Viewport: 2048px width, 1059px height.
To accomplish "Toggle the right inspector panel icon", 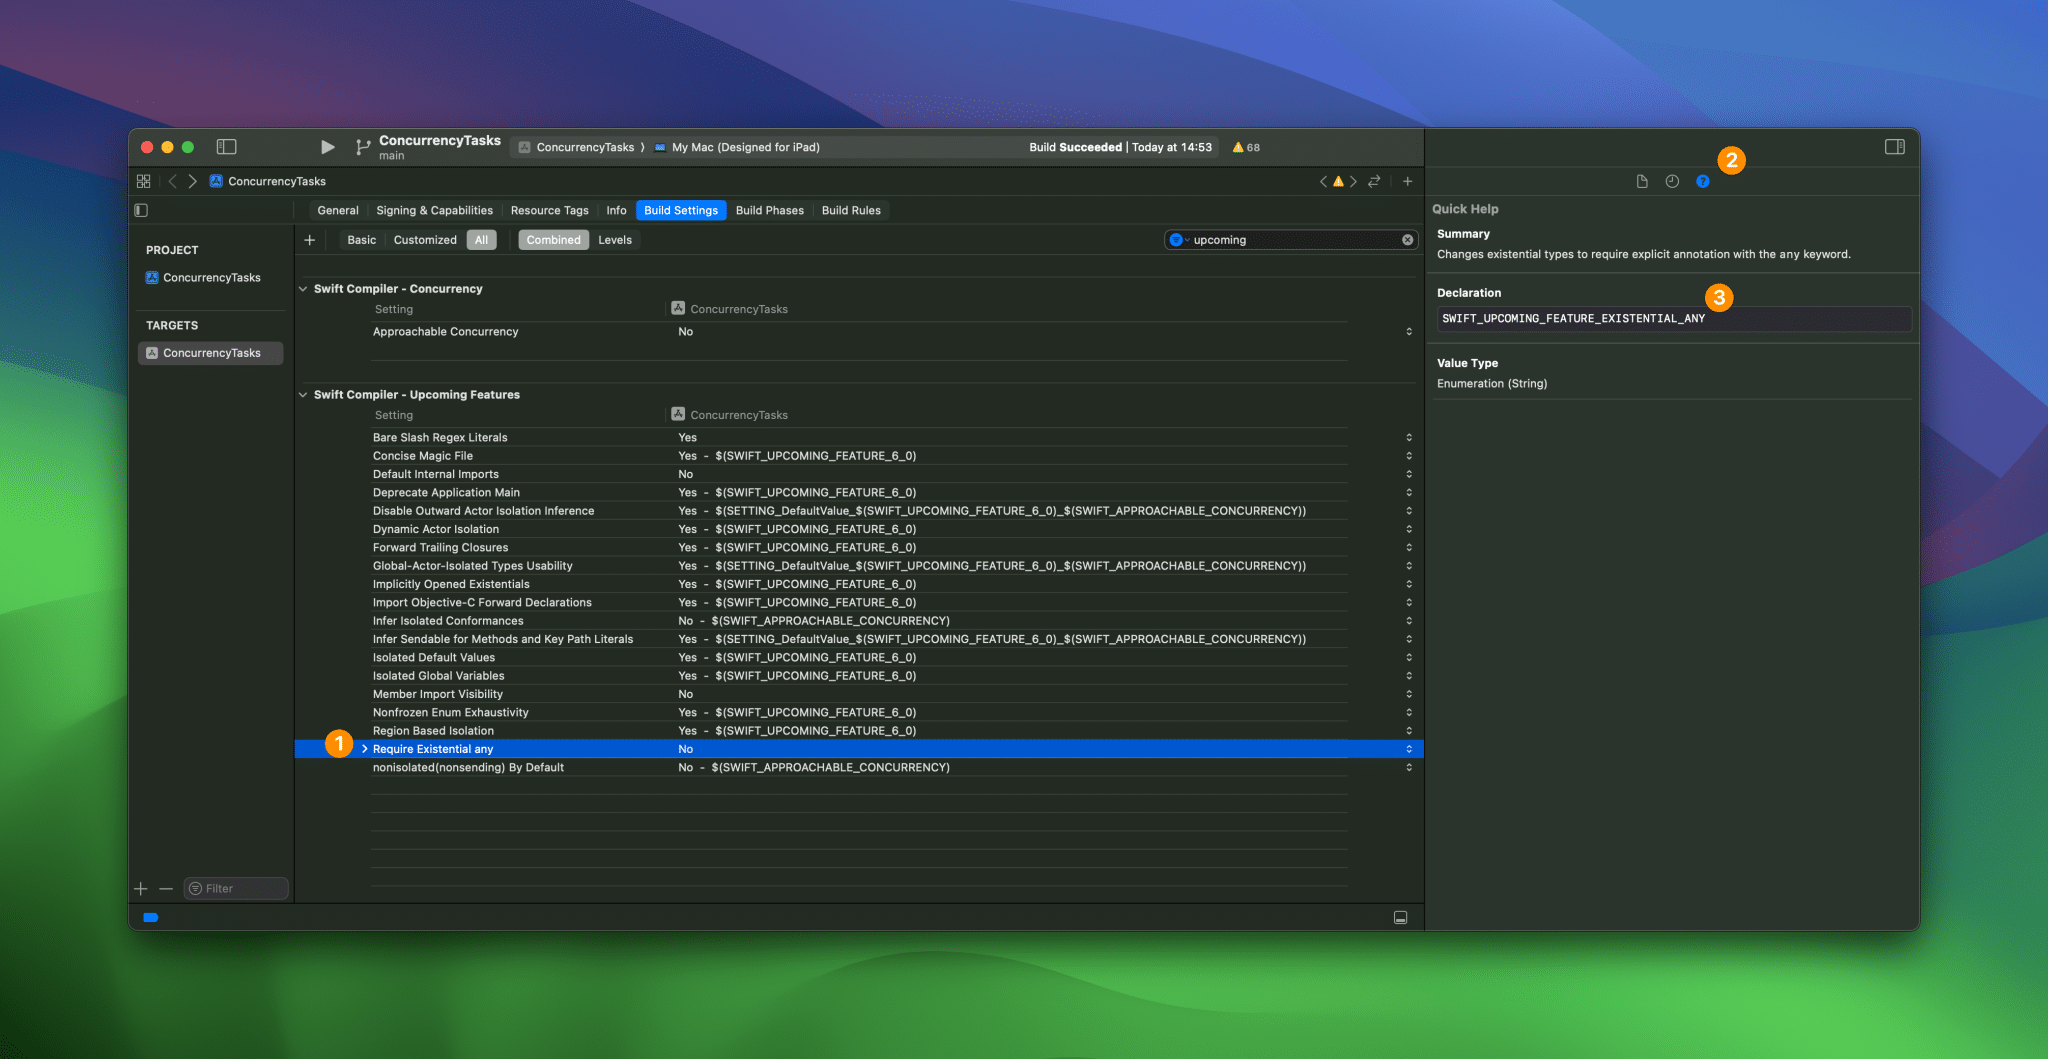I will pyautogui.click(x=1894, y=147).
